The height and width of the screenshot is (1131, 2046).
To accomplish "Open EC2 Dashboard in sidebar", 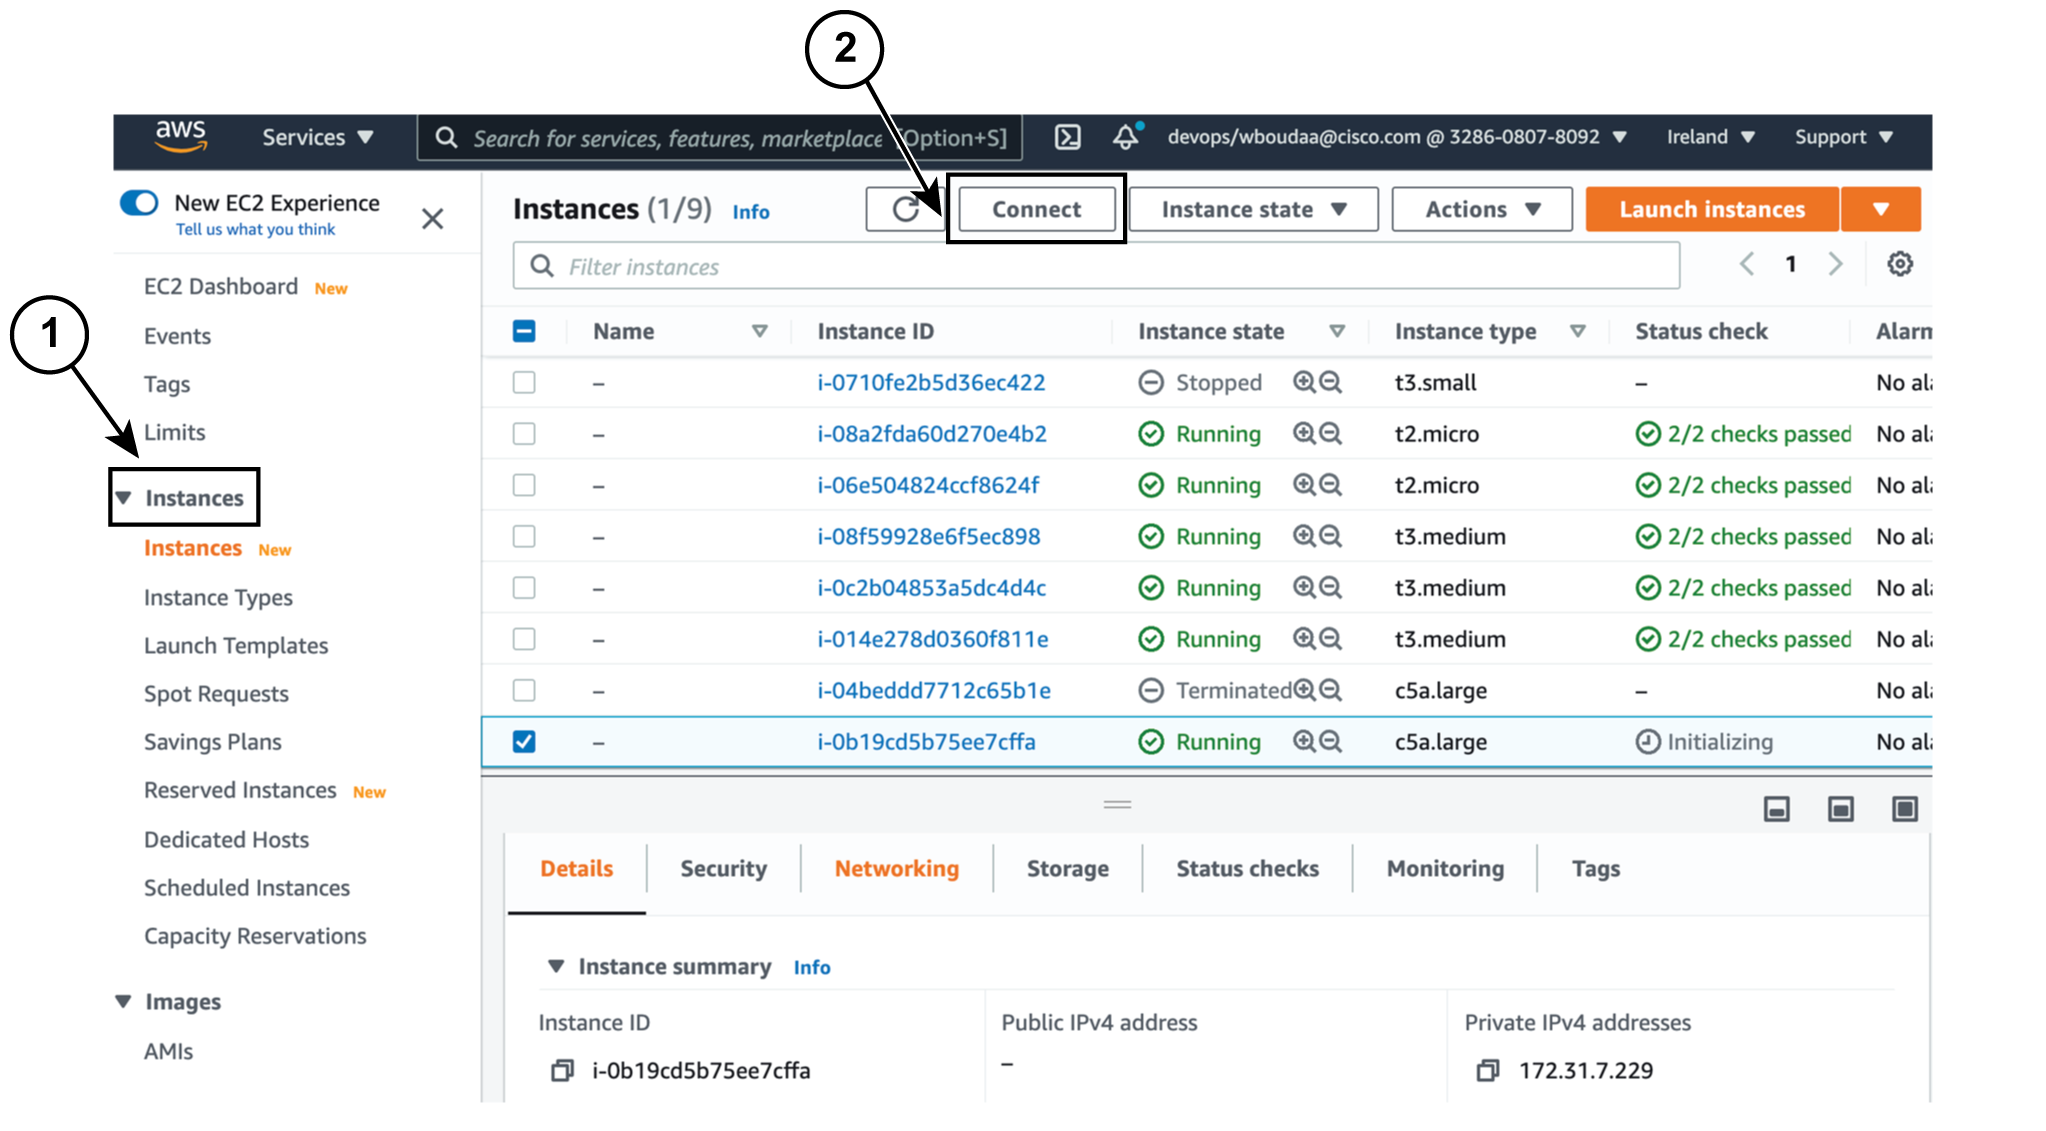I will point(221,286).
